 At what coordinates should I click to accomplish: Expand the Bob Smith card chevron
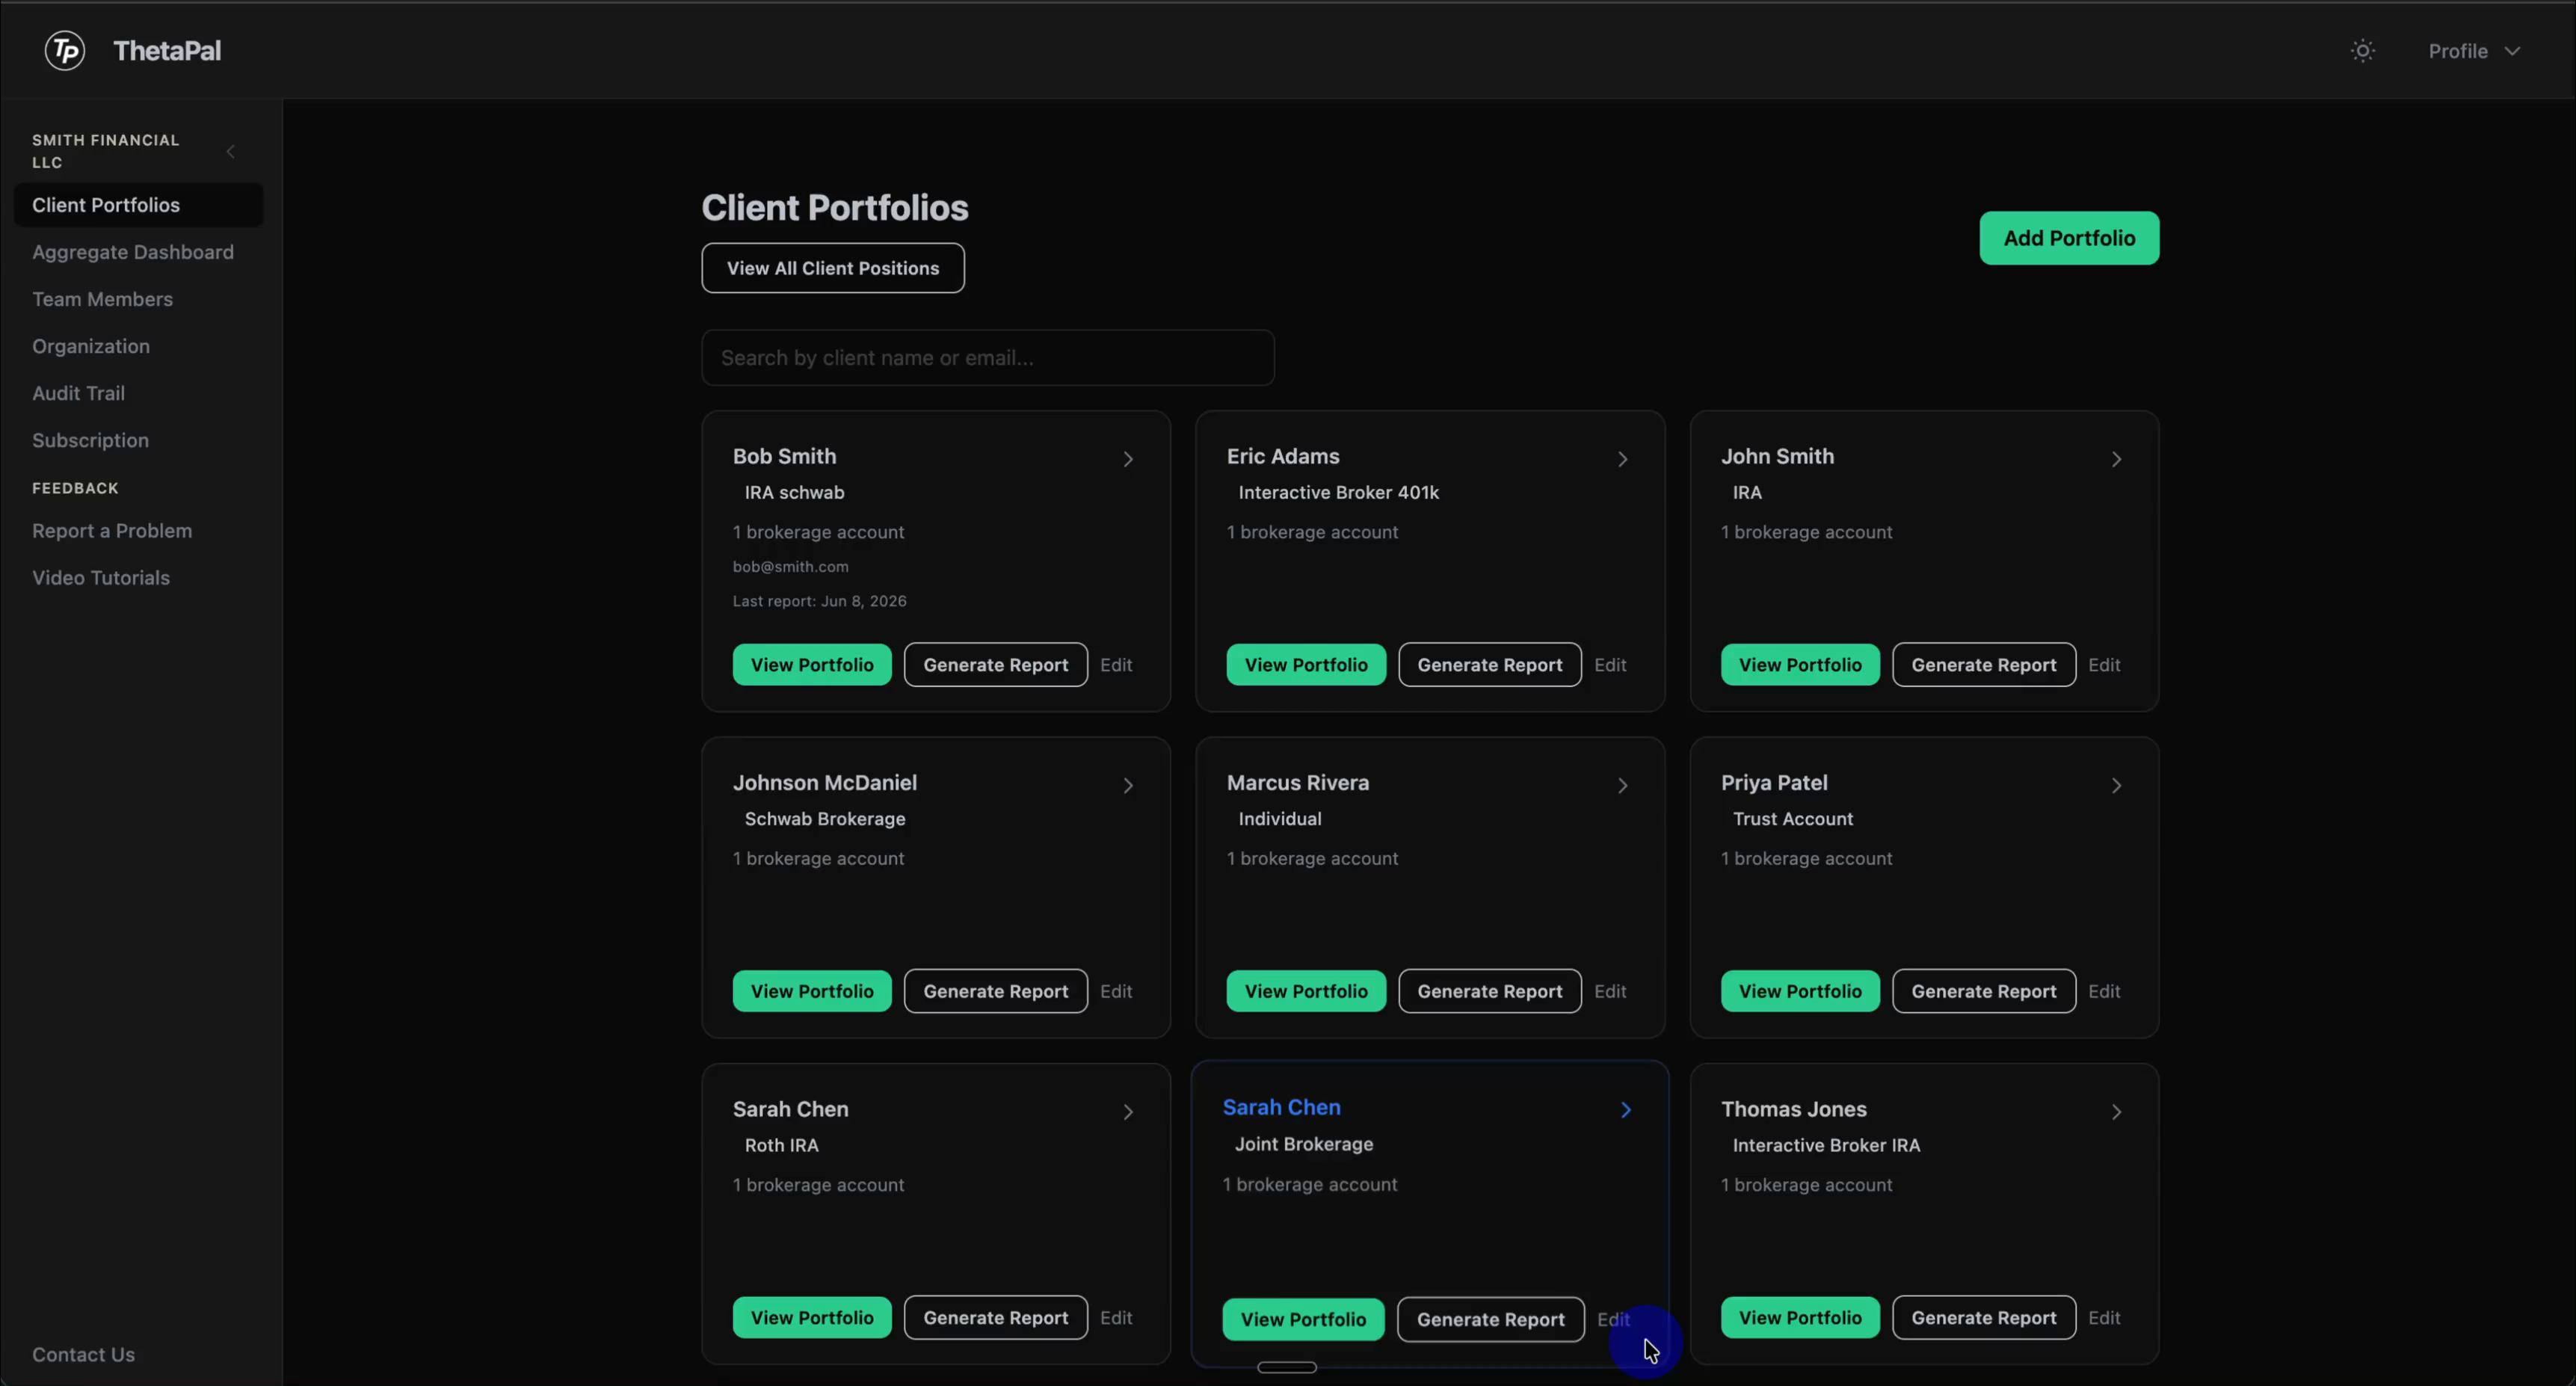pos(1128,459)
